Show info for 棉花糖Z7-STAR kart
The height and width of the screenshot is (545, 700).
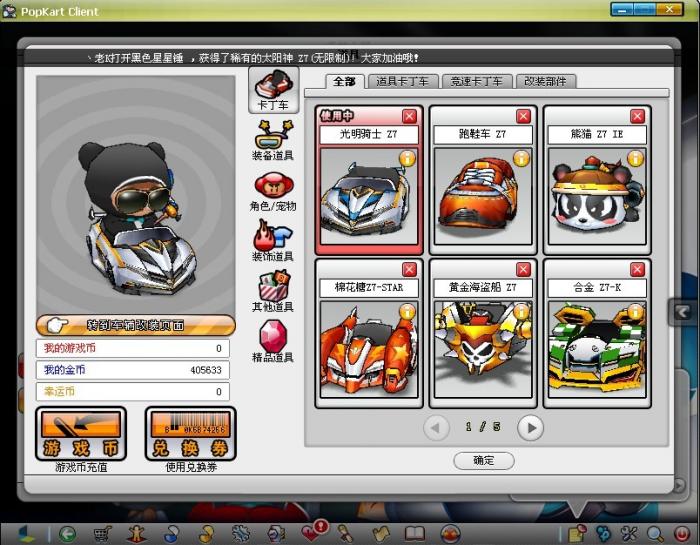[407, 312]
